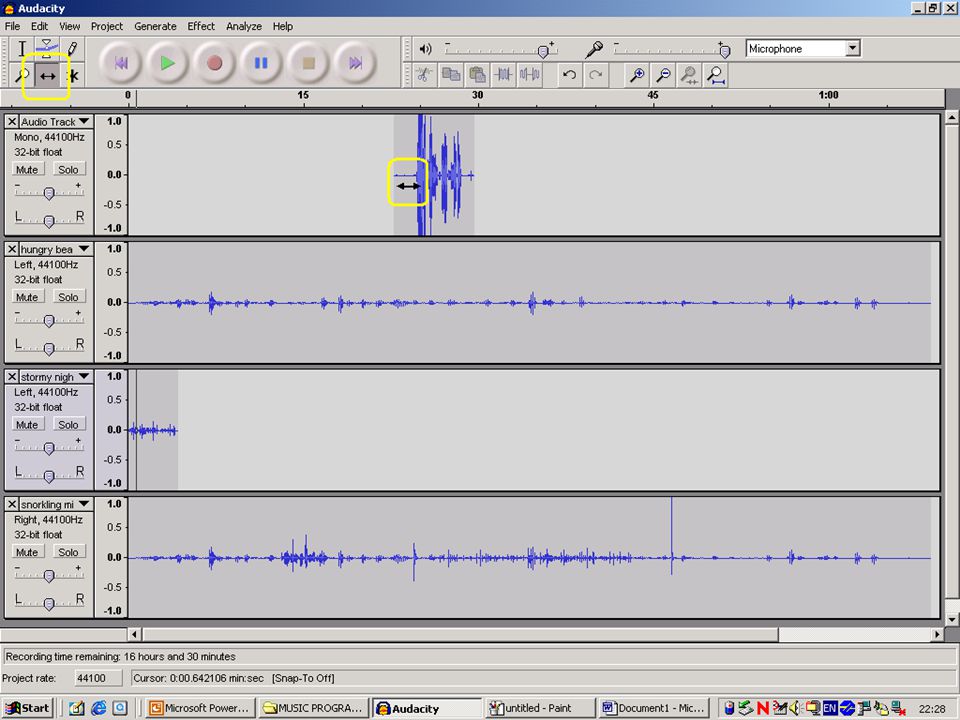The height and width of the screenshot is (720, 960).
Task: Click the blue Pause button
Action: tap(261, 62)
